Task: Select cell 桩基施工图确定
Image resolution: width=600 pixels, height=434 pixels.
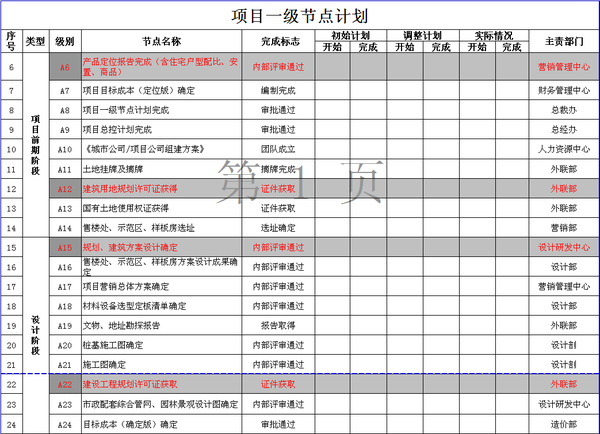Action: [x=161, y=345]
